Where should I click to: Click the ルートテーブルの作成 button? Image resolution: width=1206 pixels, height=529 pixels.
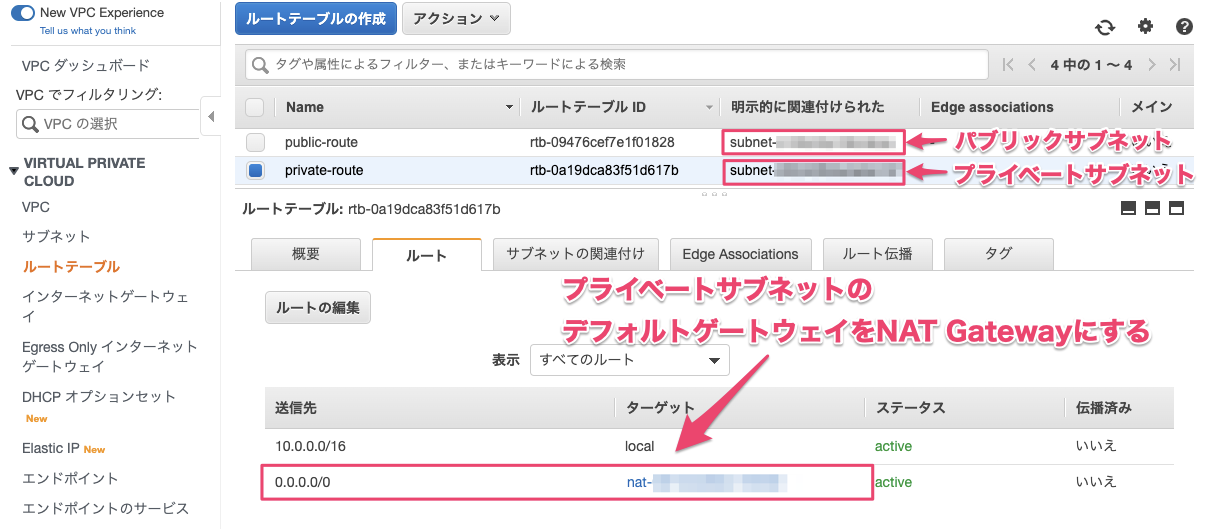point(316,19)
